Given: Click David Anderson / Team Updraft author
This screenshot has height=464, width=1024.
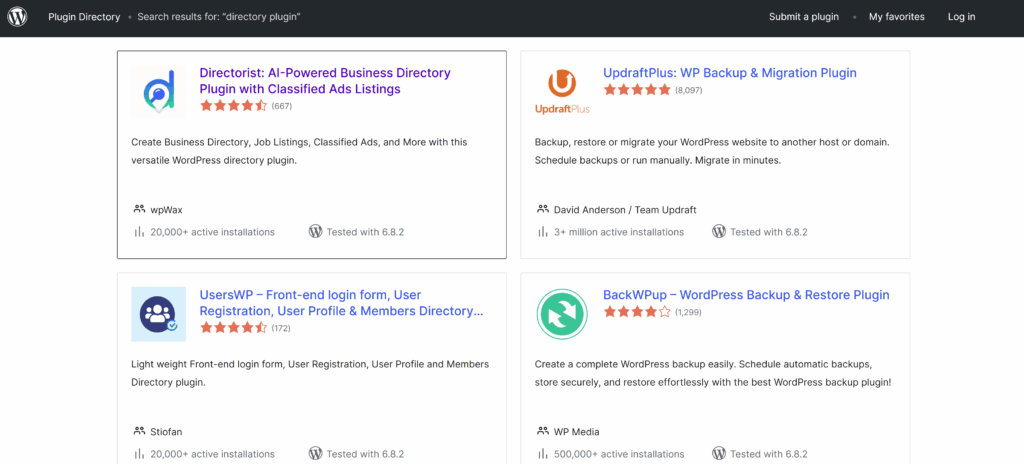Looking at the screenshot, I should pos(625,210).
